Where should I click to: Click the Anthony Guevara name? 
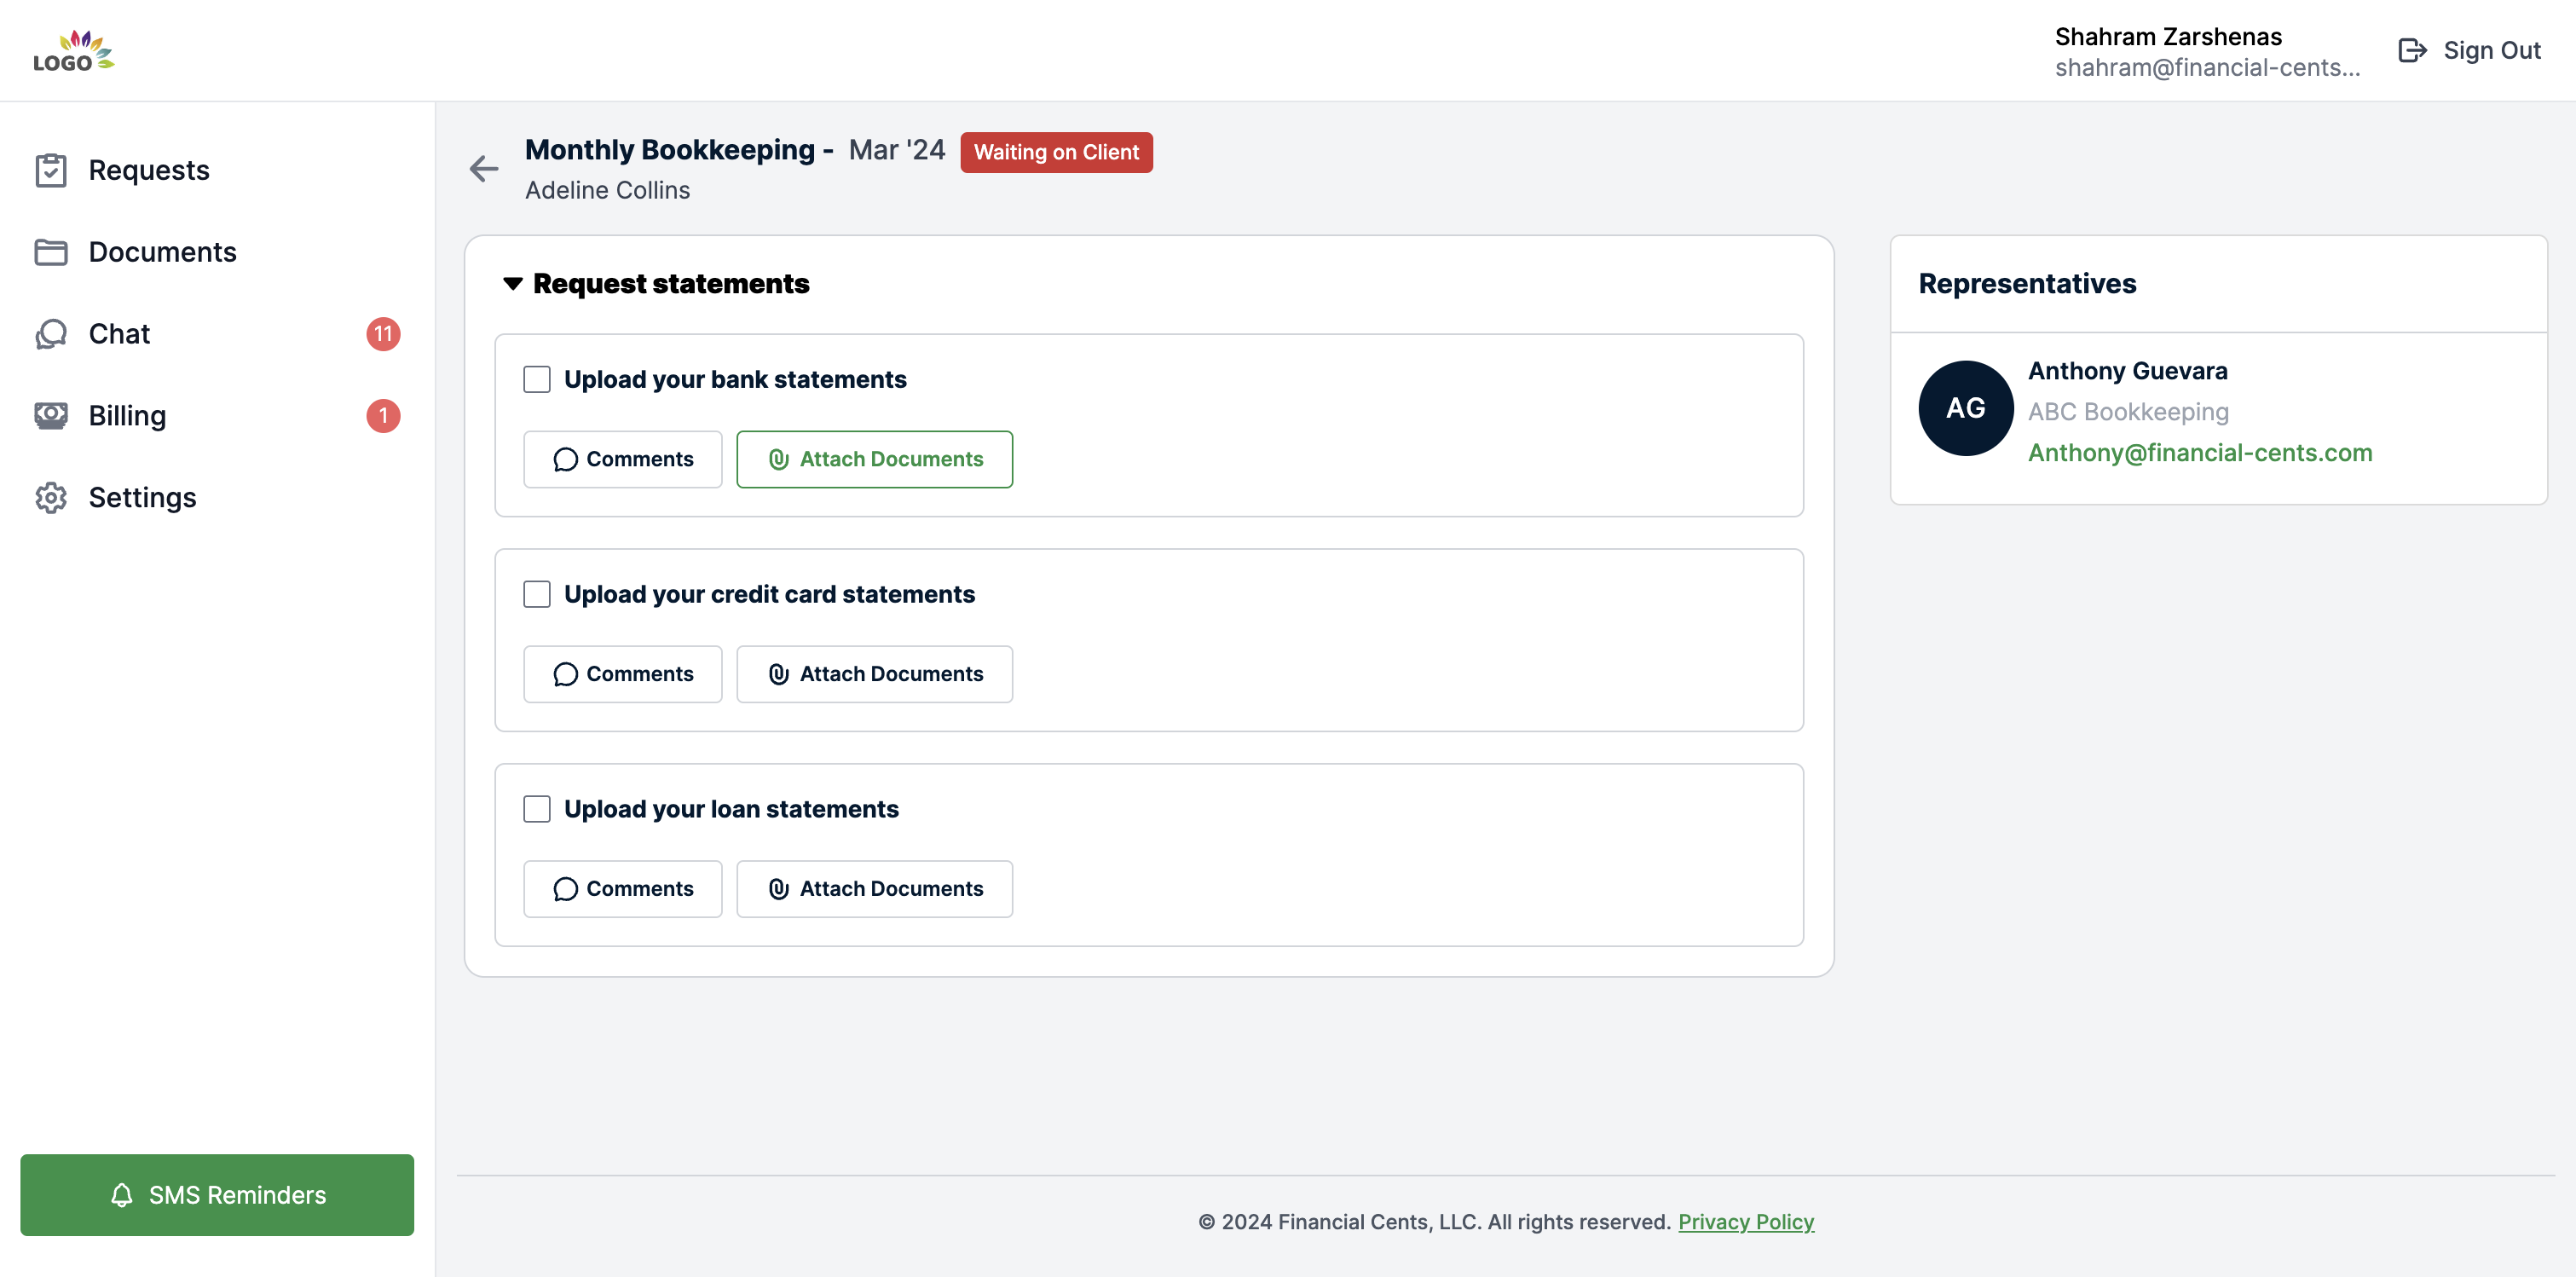2127,371
